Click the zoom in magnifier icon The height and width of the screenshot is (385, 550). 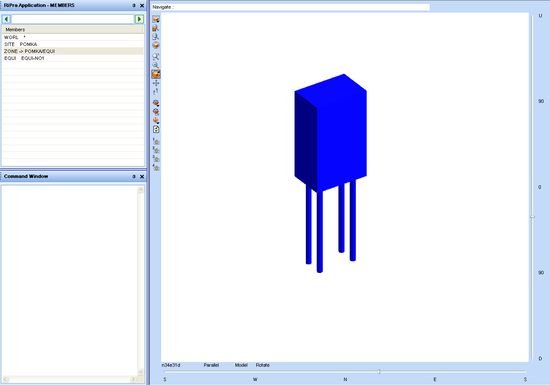(156, 56)
